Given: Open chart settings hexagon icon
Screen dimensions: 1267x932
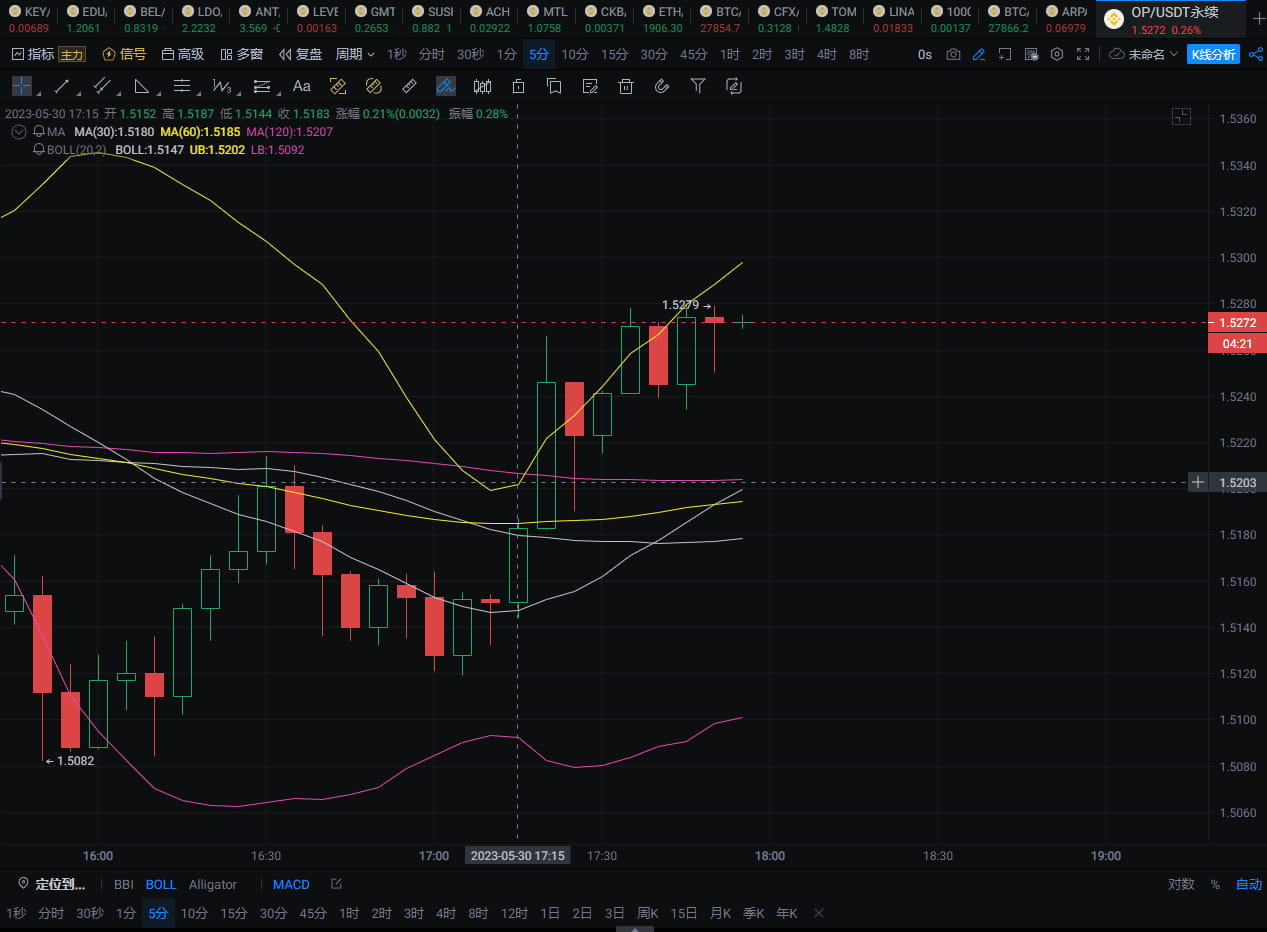Looking at the screenshot, I should 1056,54.
